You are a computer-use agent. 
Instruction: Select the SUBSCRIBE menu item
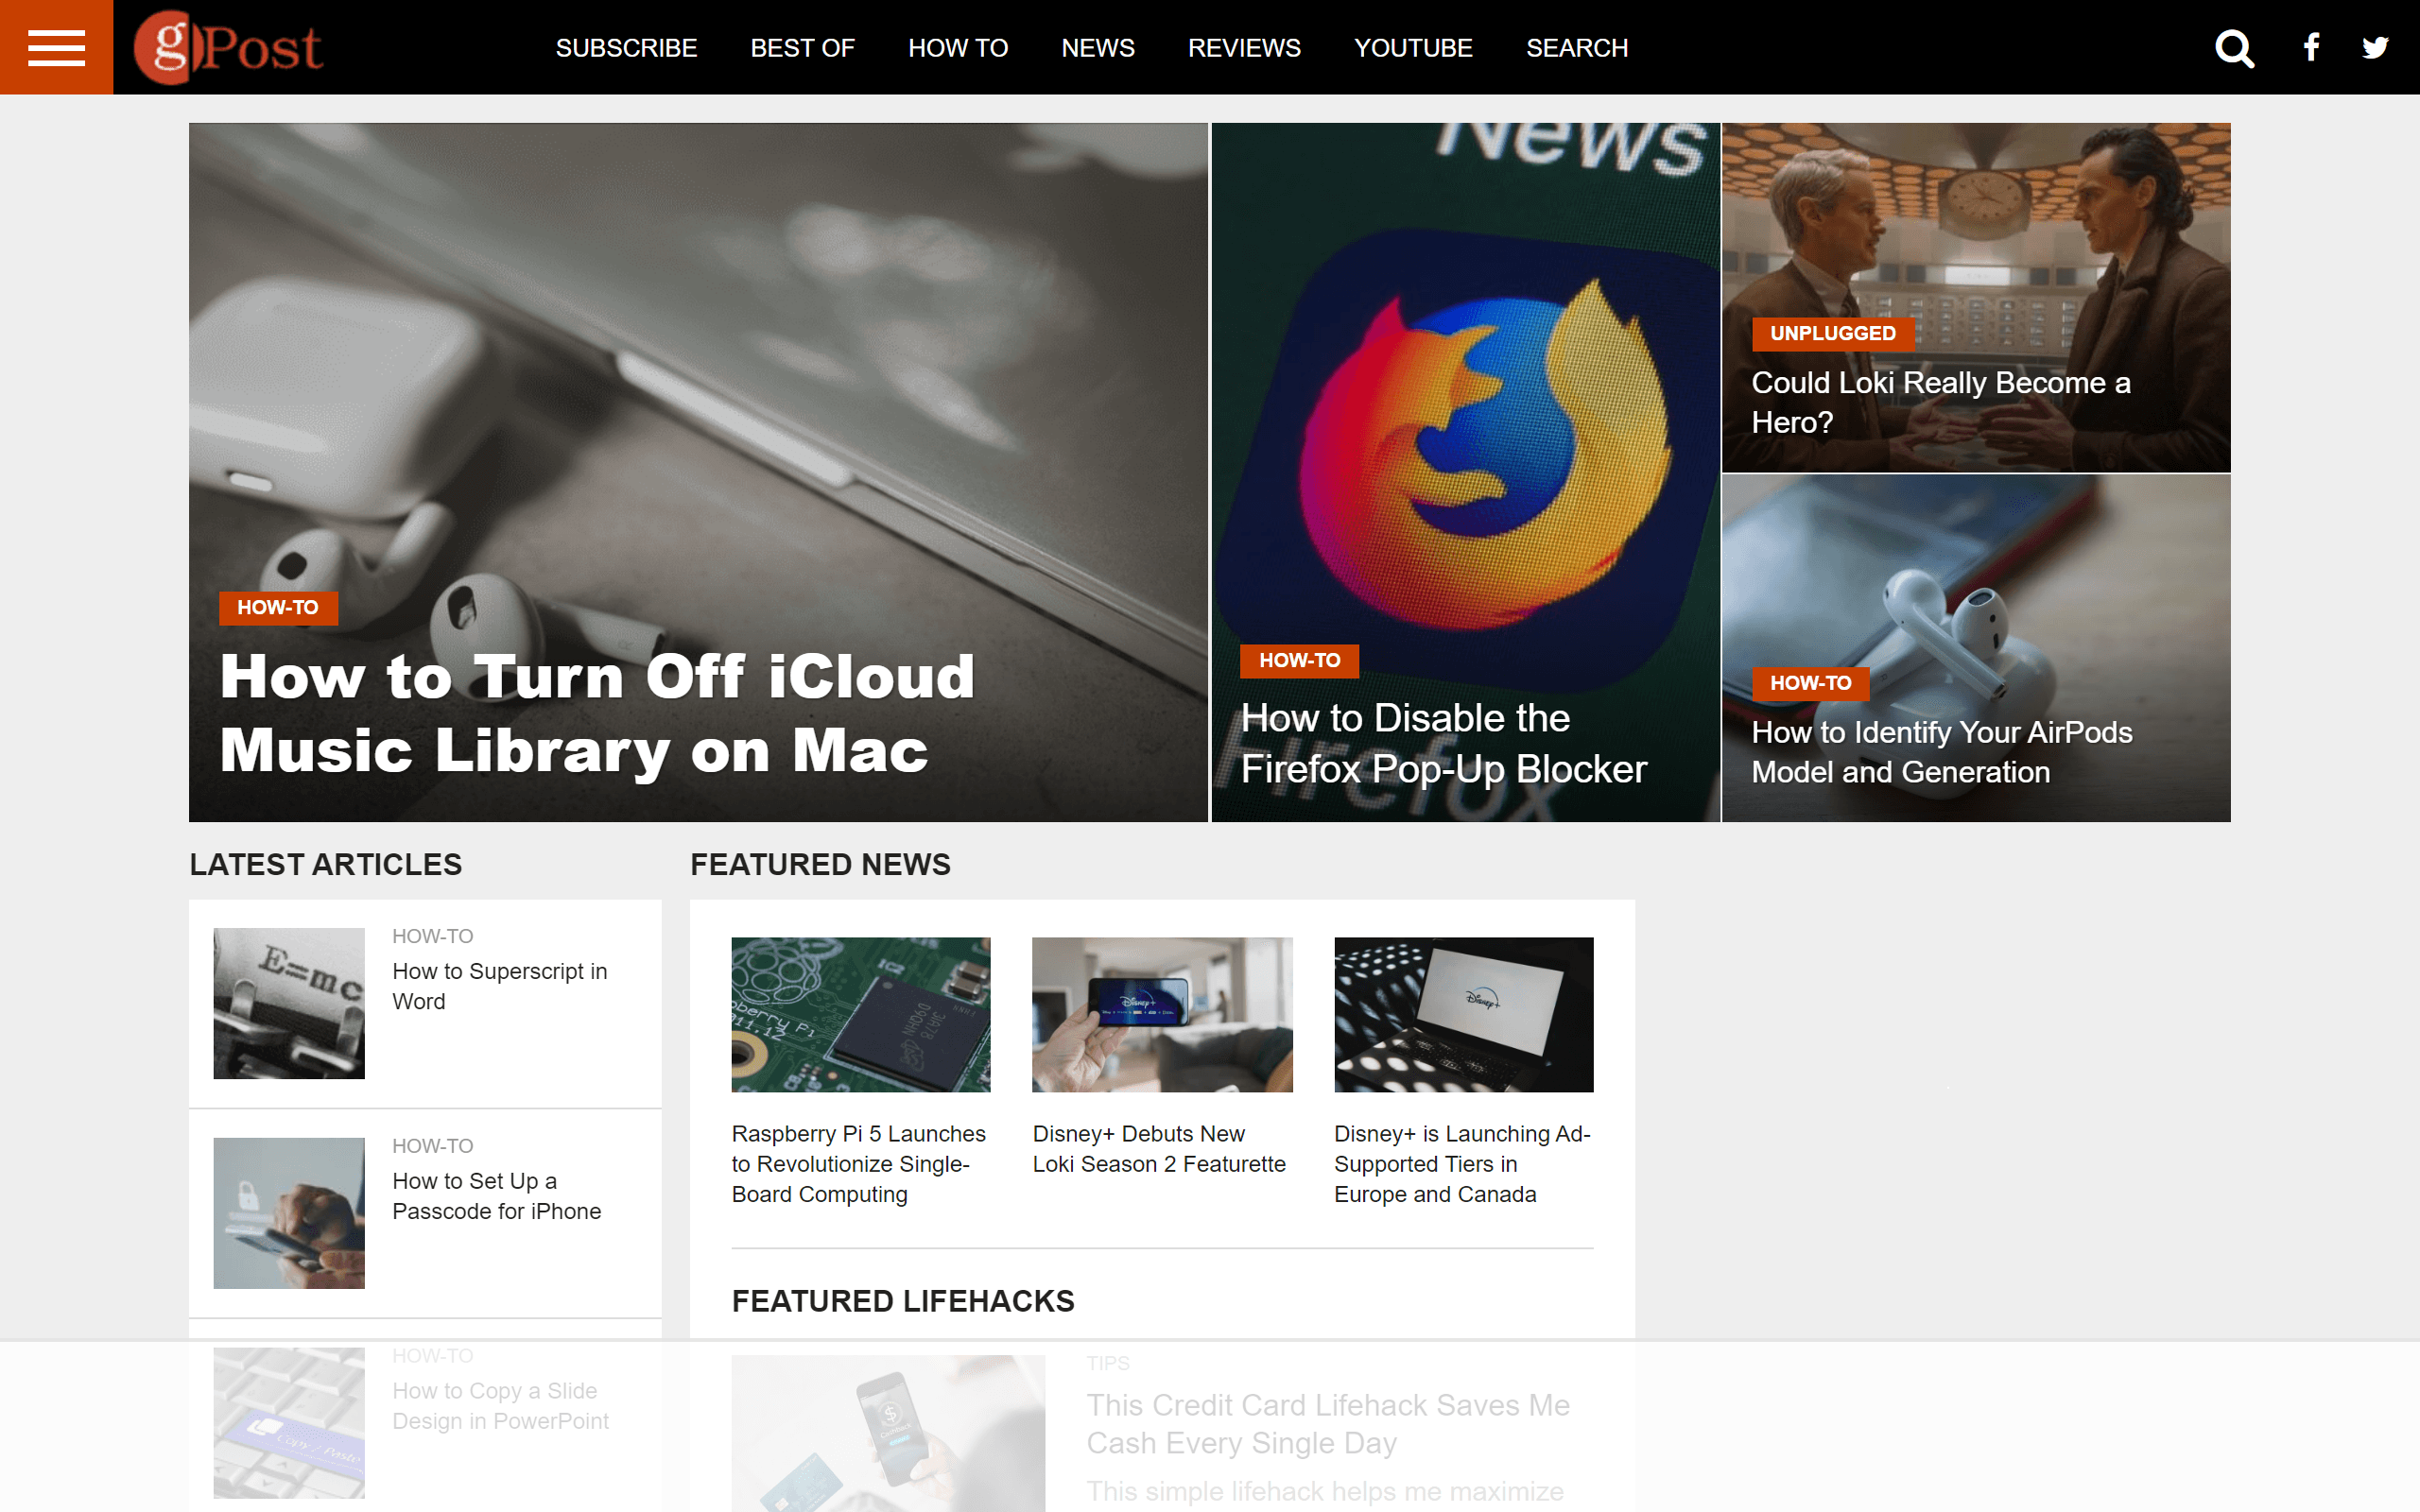626,48
